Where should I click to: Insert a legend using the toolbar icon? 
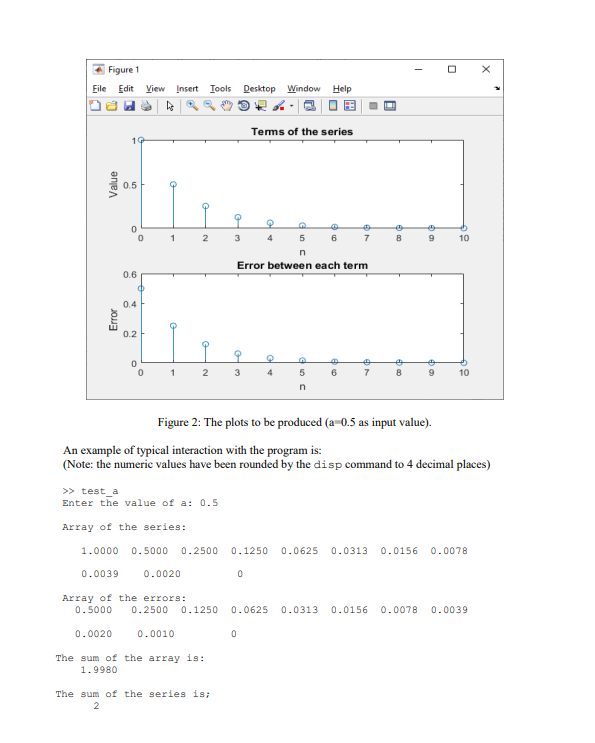point(350,106)
